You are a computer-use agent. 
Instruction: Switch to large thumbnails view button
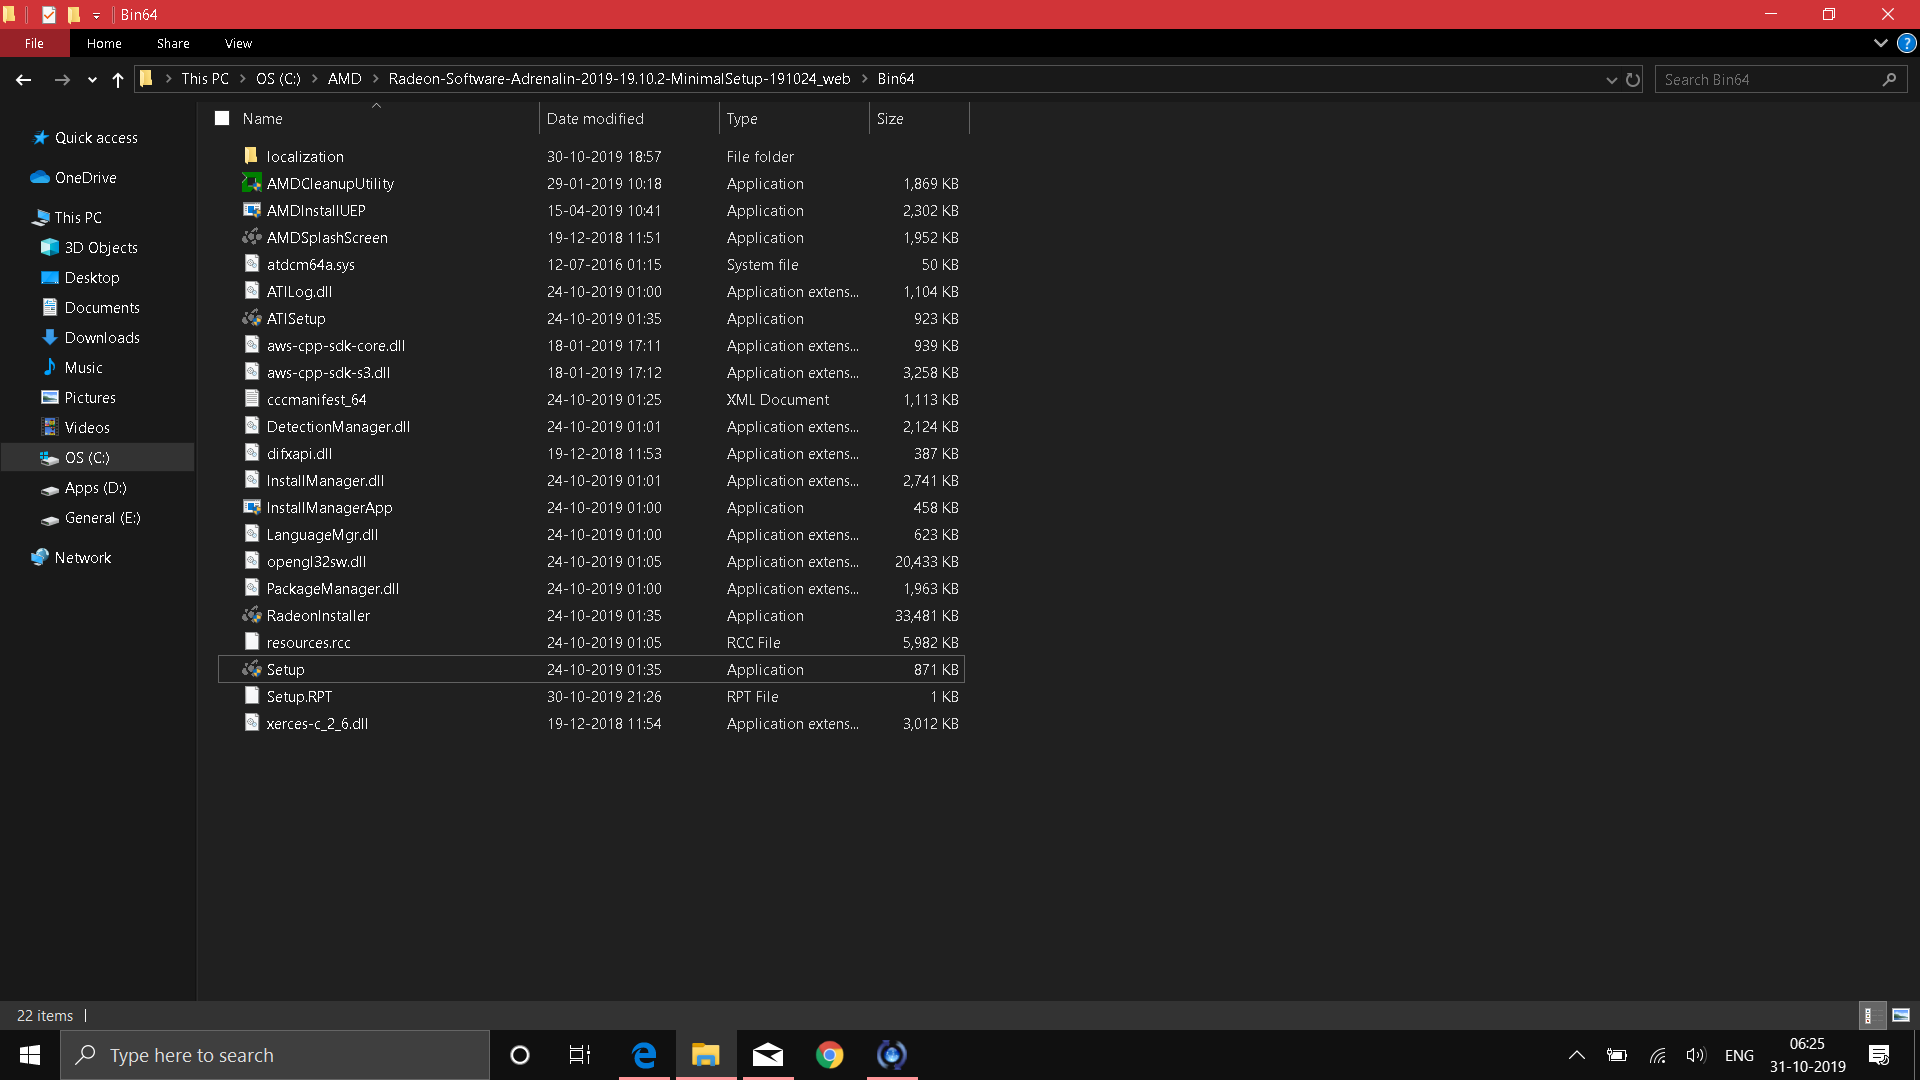point(1901,1015)
